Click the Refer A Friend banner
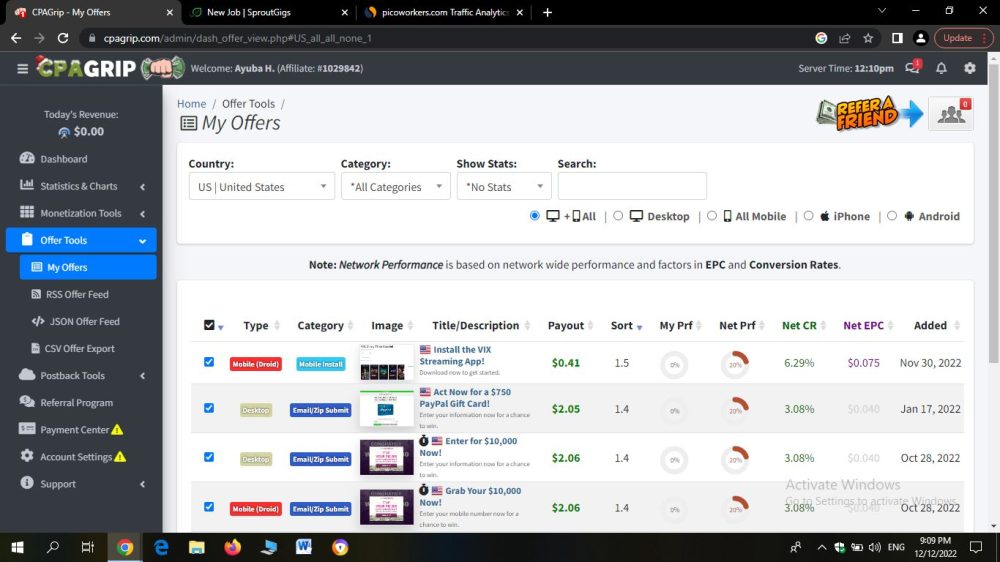Viewport: 1000px width, 562px height. point(870,113)
